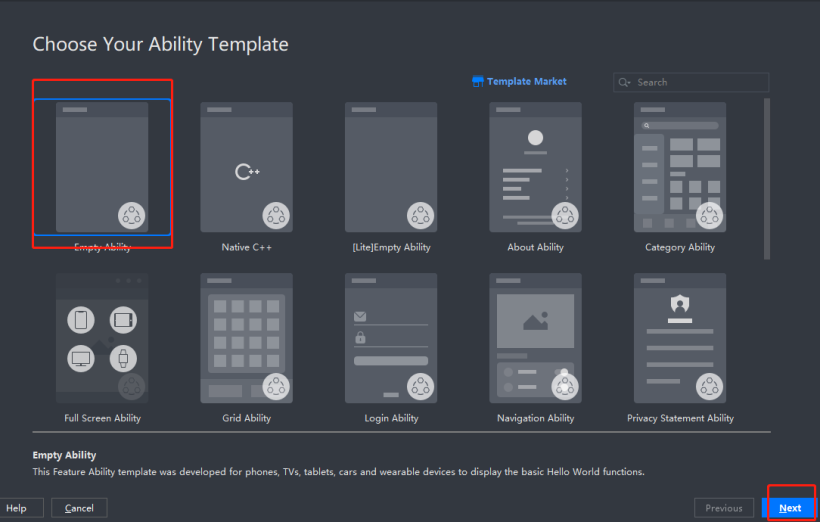820x522 pixels.
Task: Click the 'Category Ability' label text
Action: tap(680, 247)
